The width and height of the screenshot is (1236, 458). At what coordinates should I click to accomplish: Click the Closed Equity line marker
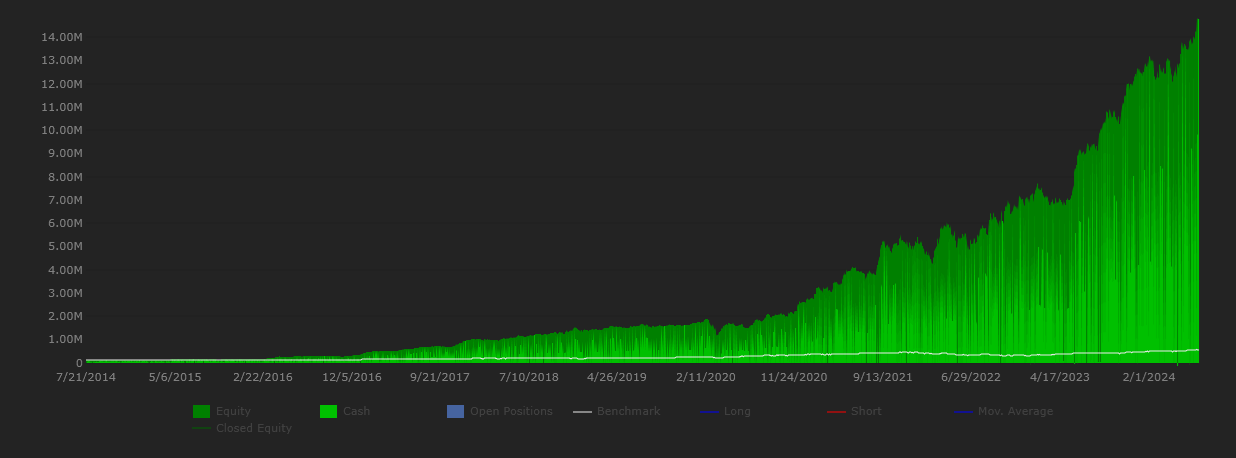tap(201, 428)
